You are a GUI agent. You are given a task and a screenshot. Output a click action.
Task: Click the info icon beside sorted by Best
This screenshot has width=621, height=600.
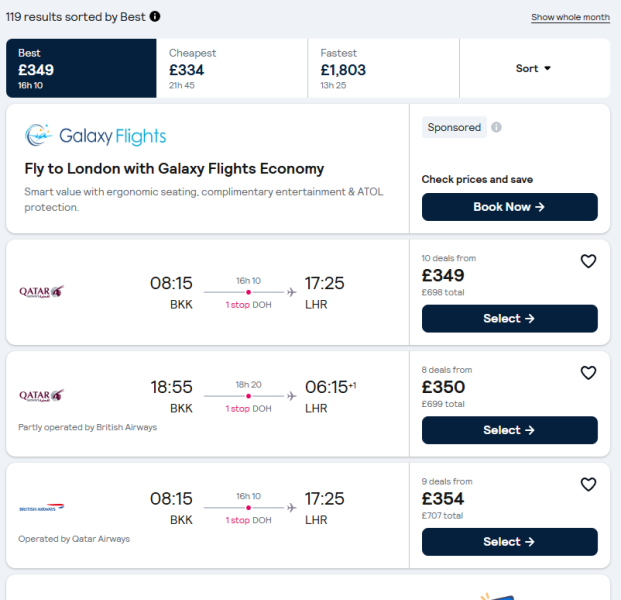click(x=155, y=17)
